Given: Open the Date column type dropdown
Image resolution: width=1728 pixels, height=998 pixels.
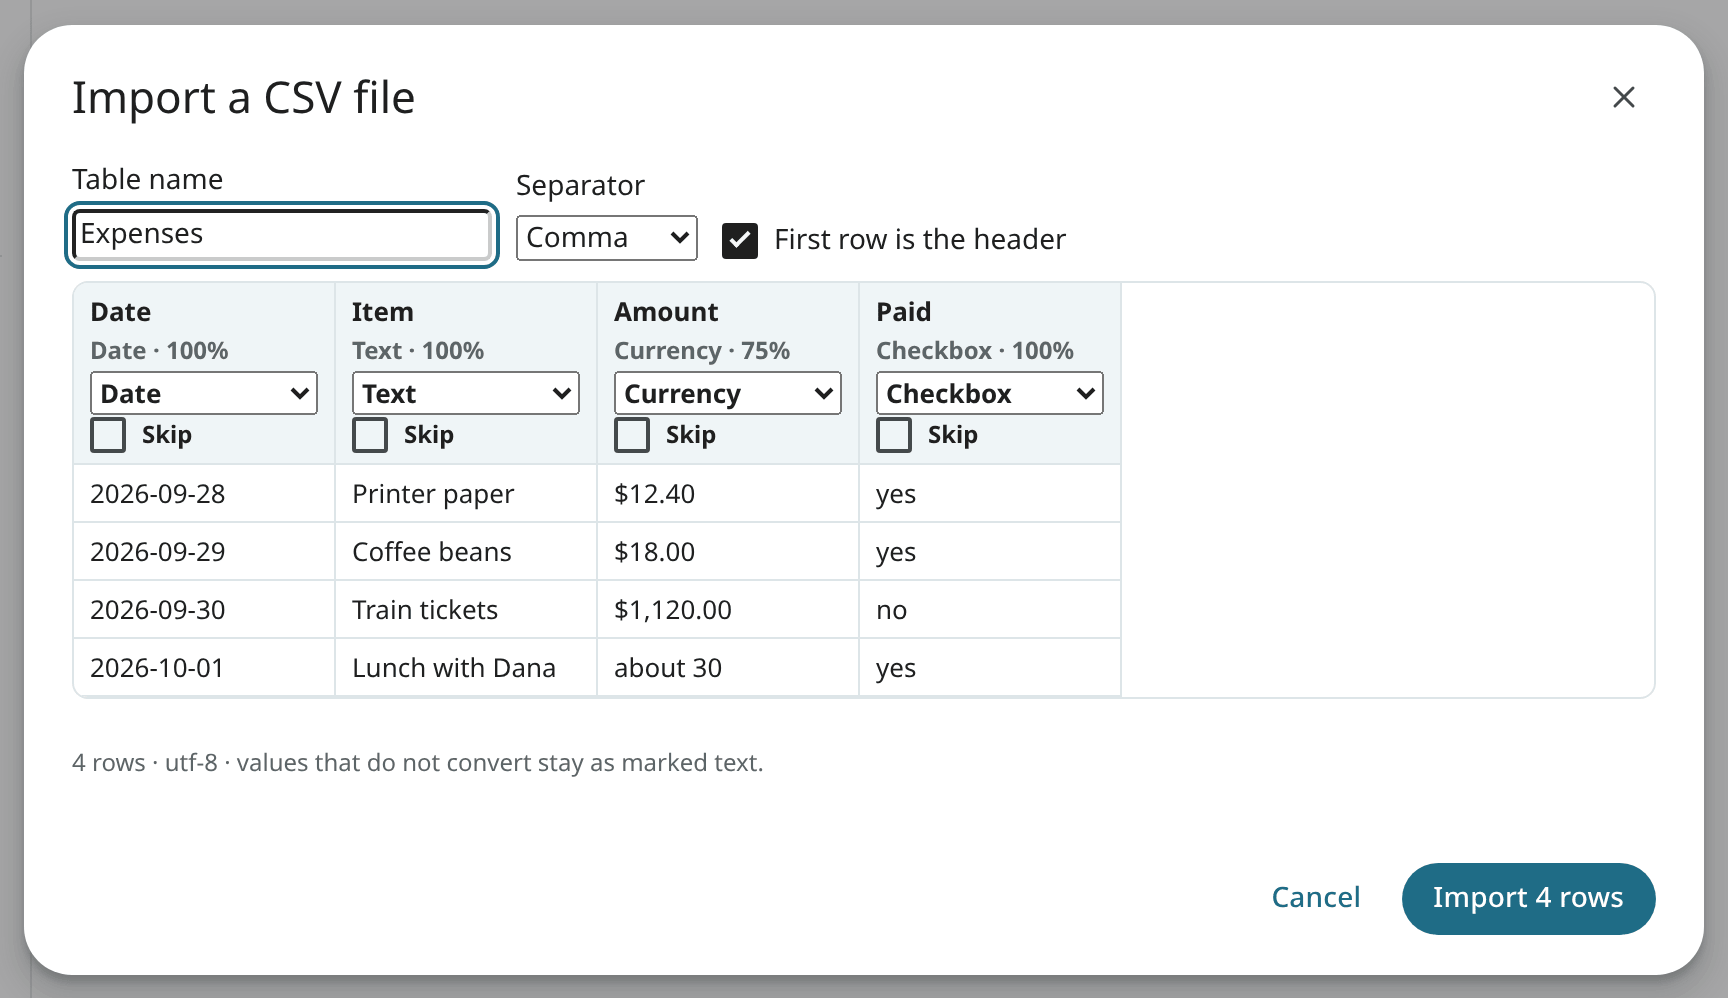Looking at the screenshot, I should 204,393.
